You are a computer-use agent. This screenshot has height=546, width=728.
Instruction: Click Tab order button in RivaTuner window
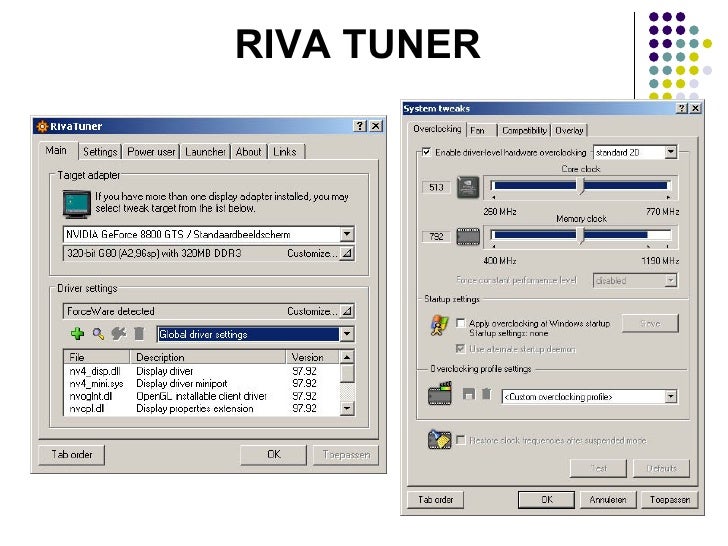click(x=72, y=455)
